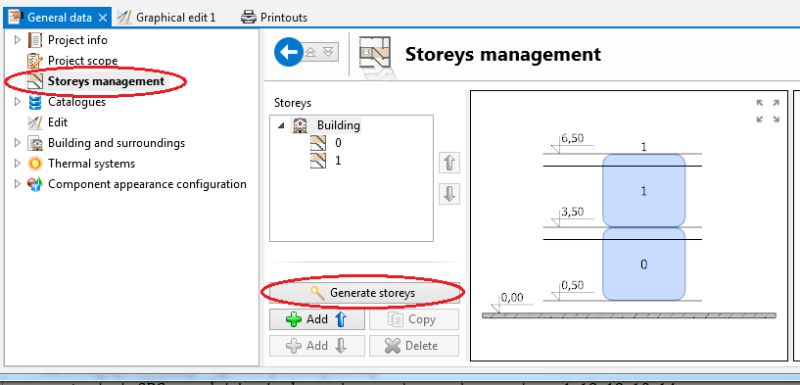Click the storey 0 stairs icon
Screen dimensions: 800x385
(x=318, y=143)
